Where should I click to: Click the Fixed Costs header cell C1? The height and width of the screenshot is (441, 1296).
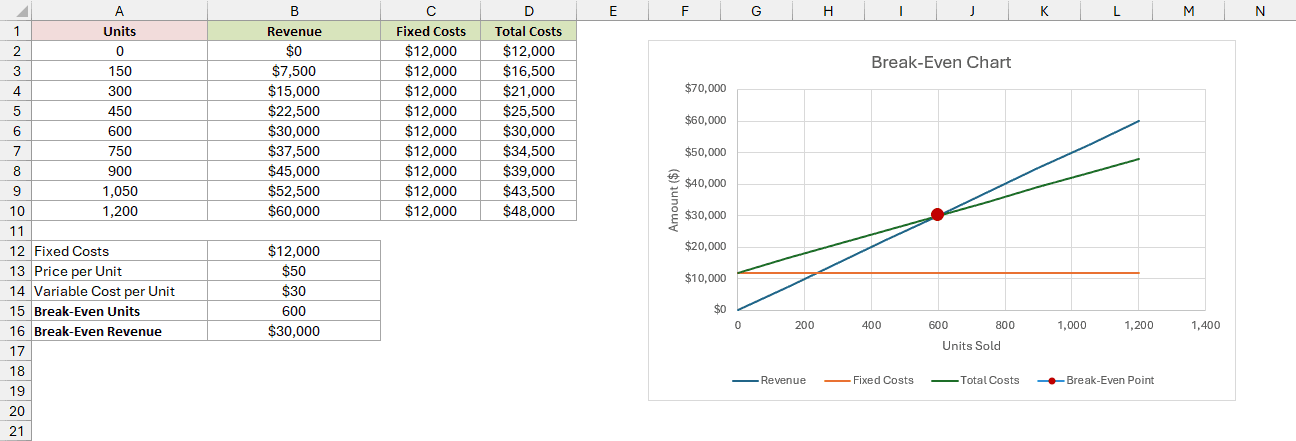(x=431, y=31)
